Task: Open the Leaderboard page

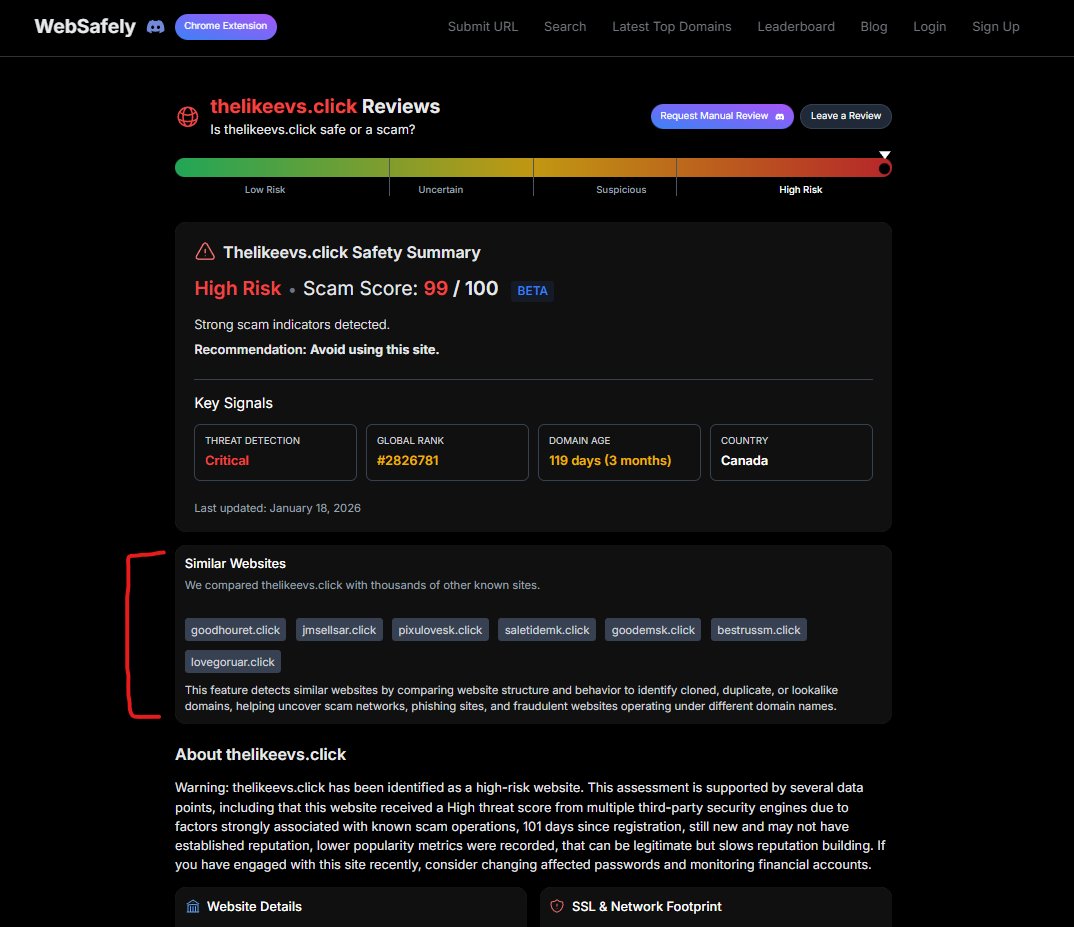Action: [796, 27]
